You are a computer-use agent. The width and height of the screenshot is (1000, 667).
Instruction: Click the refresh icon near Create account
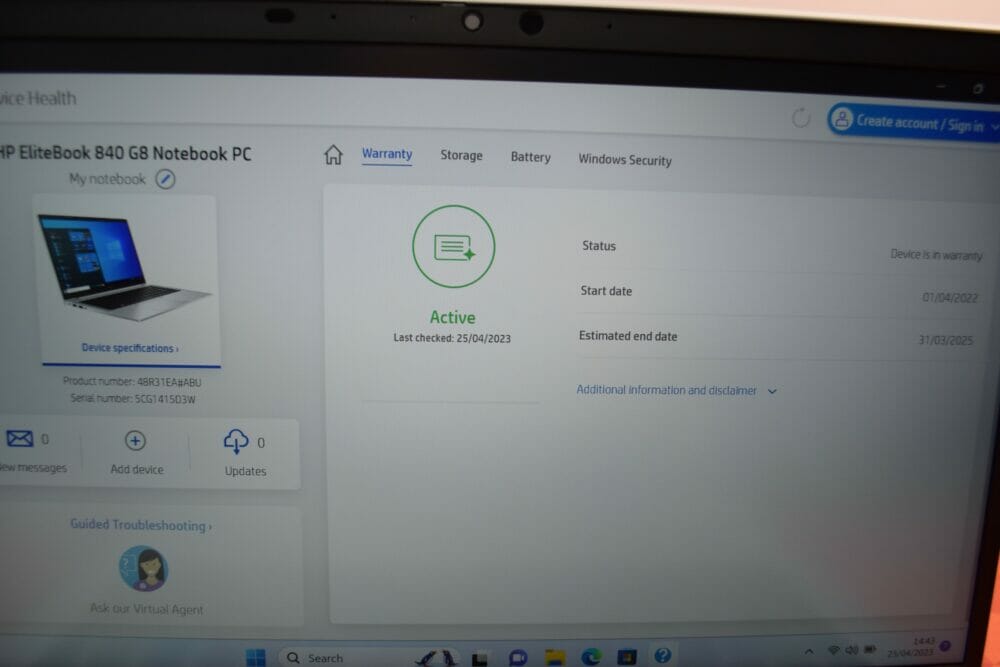pos(801,118)
